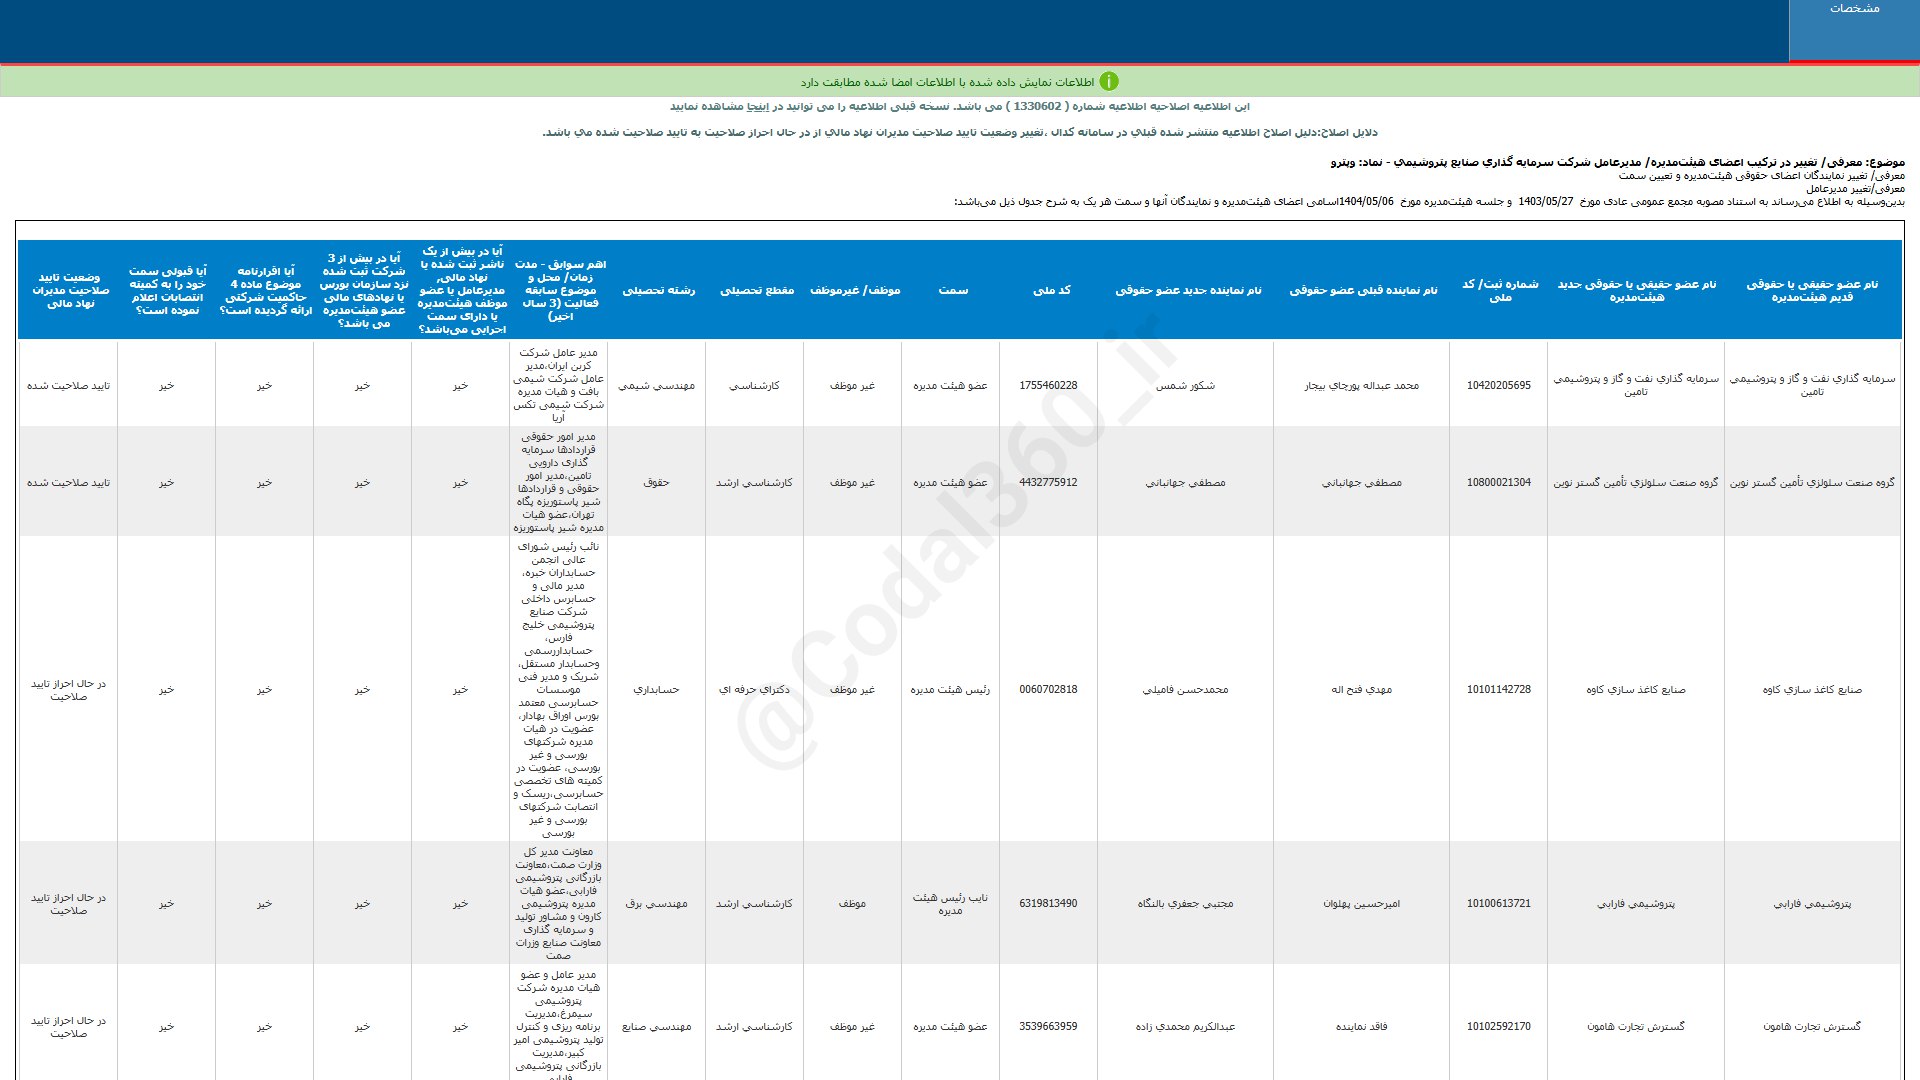
Task: Click the first تایید صلاحیت شده status cell
Action: [x=68, y=385]
